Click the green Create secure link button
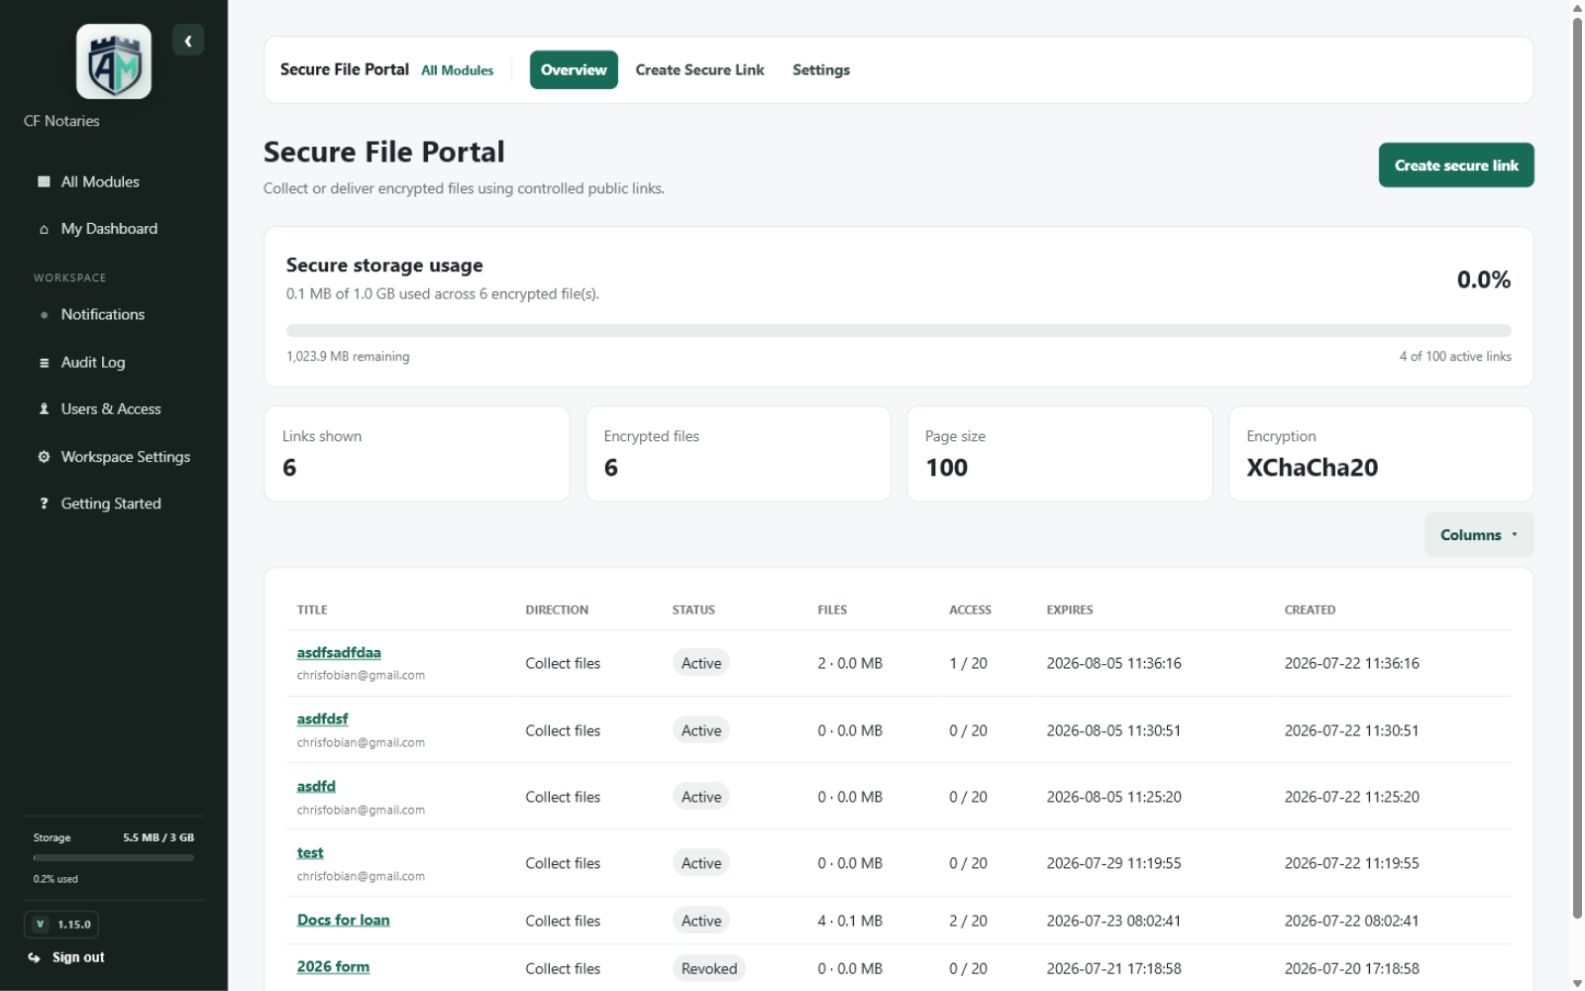The image size is (1585, 991). click(x=1456, y=165)
